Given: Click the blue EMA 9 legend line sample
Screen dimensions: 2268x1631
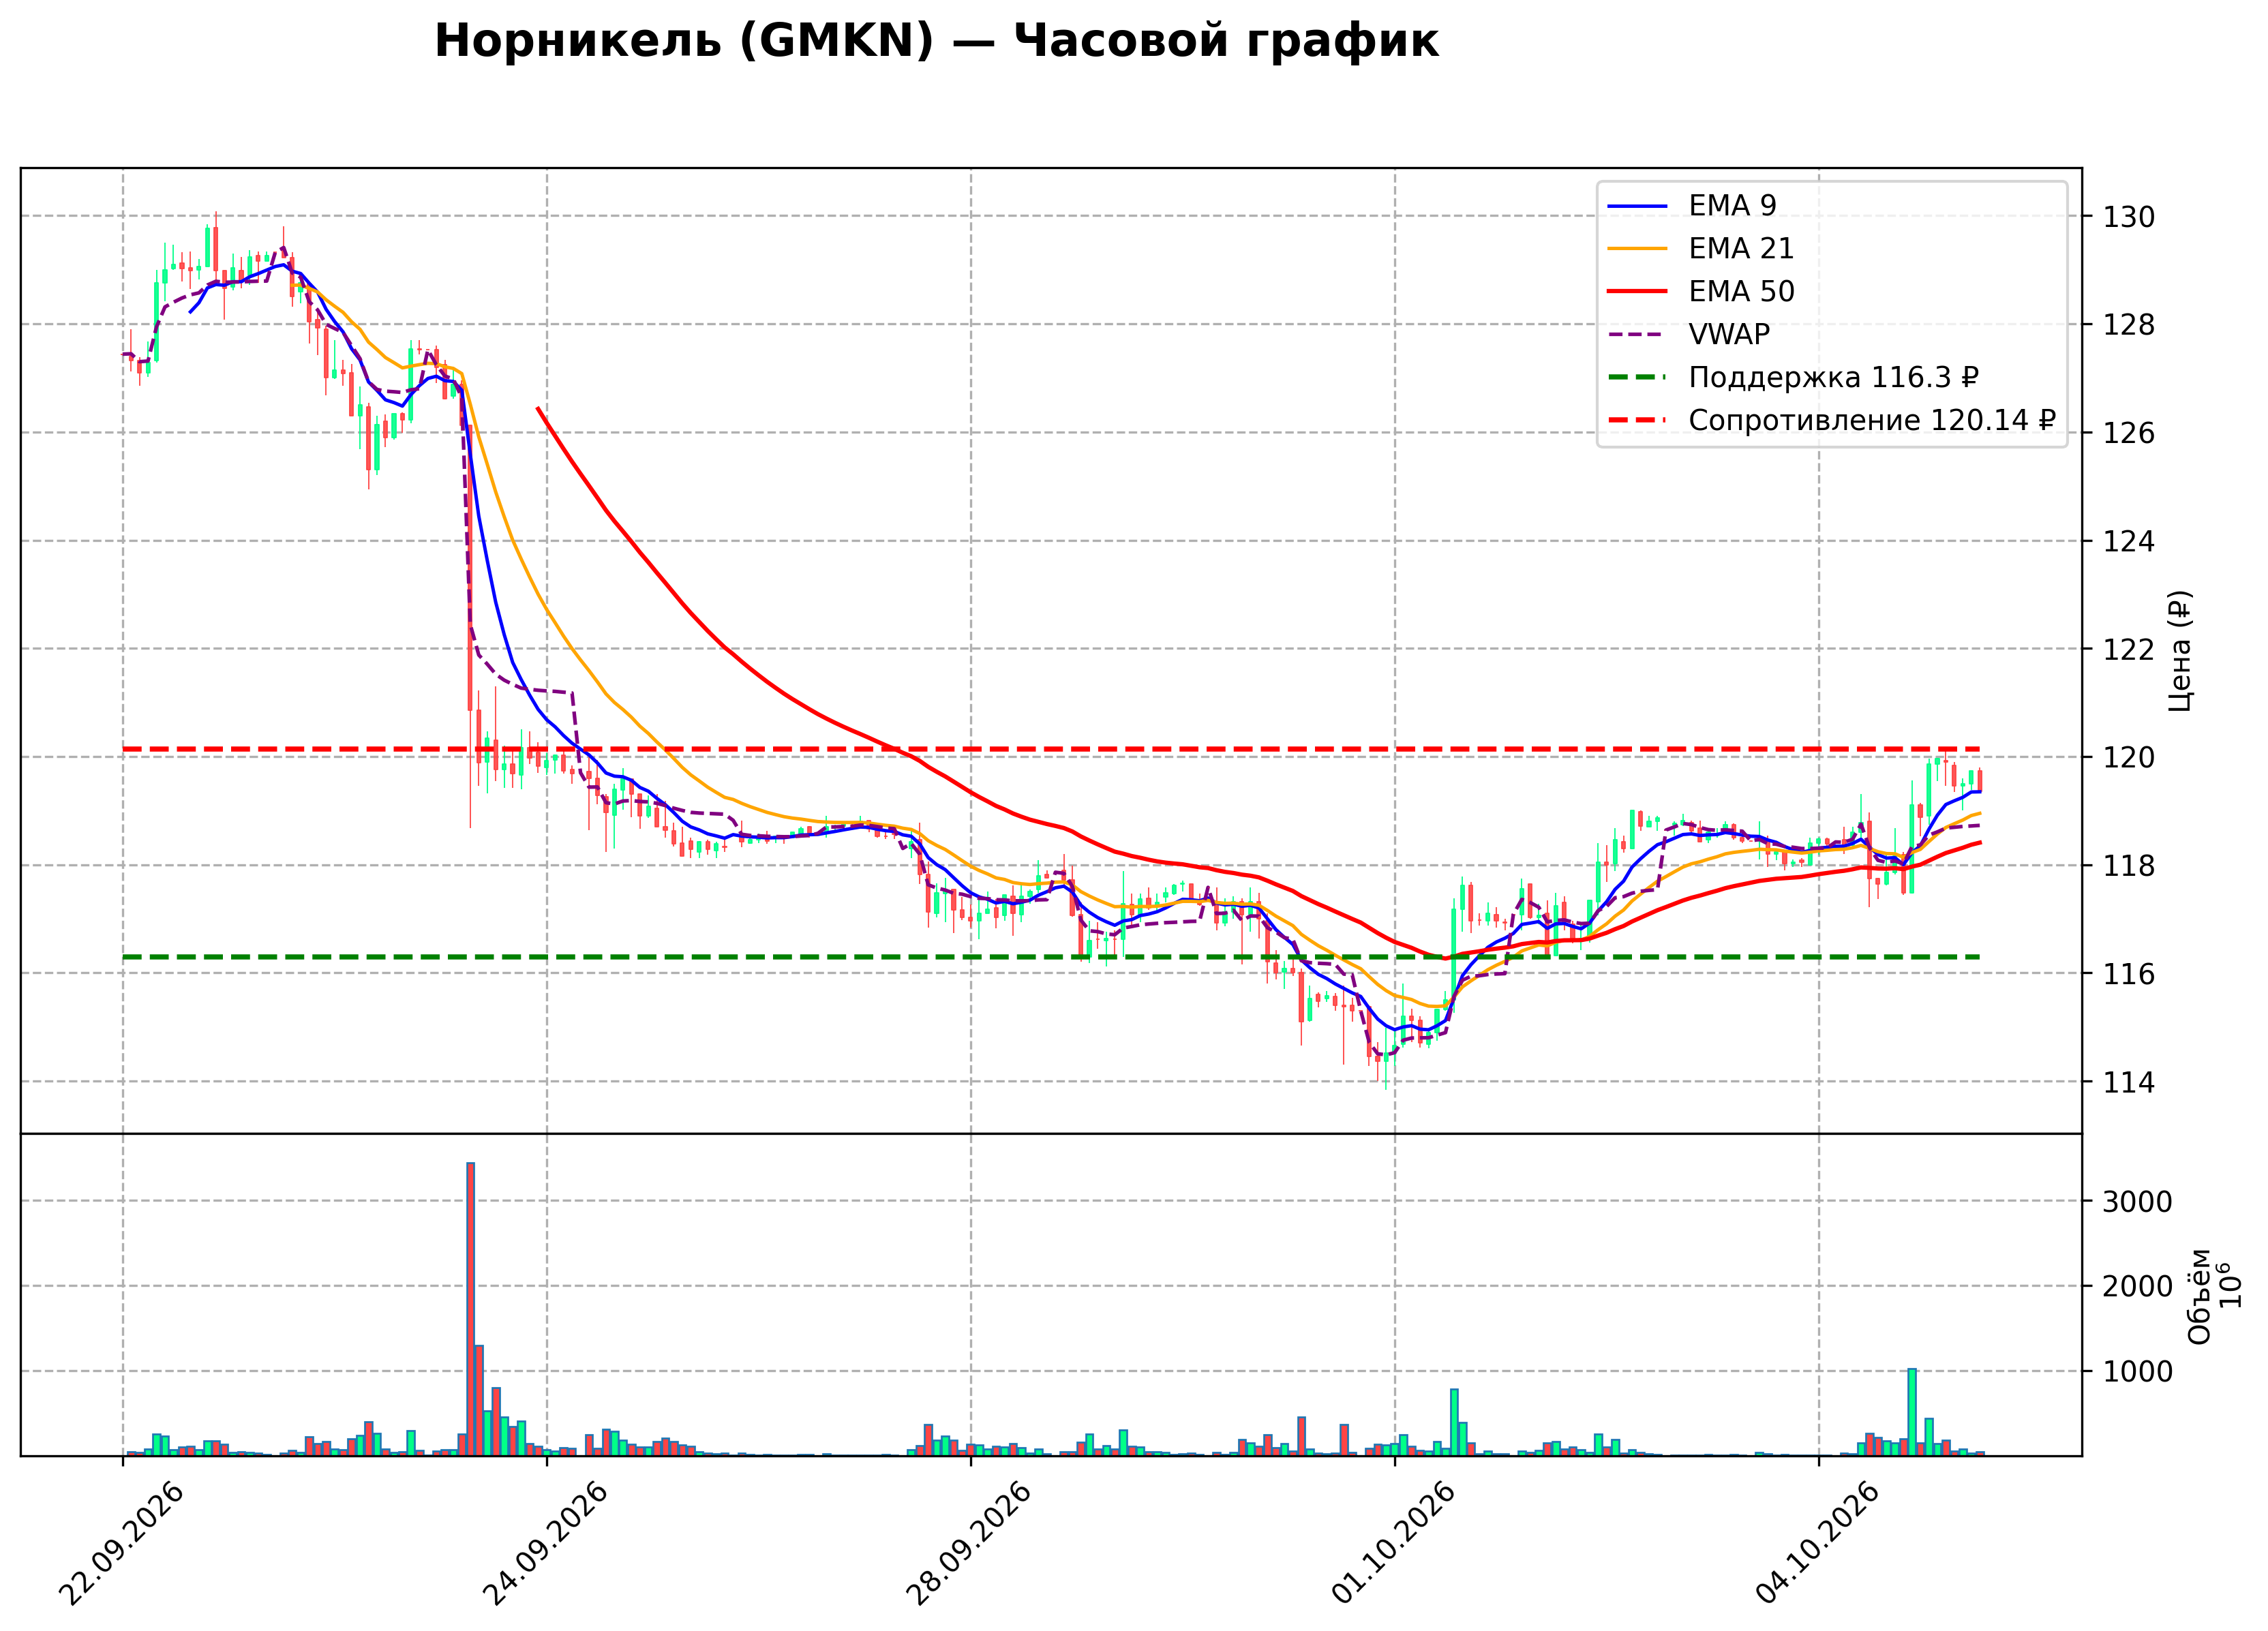Looking at the screenshot, I should pos(1638,206).
